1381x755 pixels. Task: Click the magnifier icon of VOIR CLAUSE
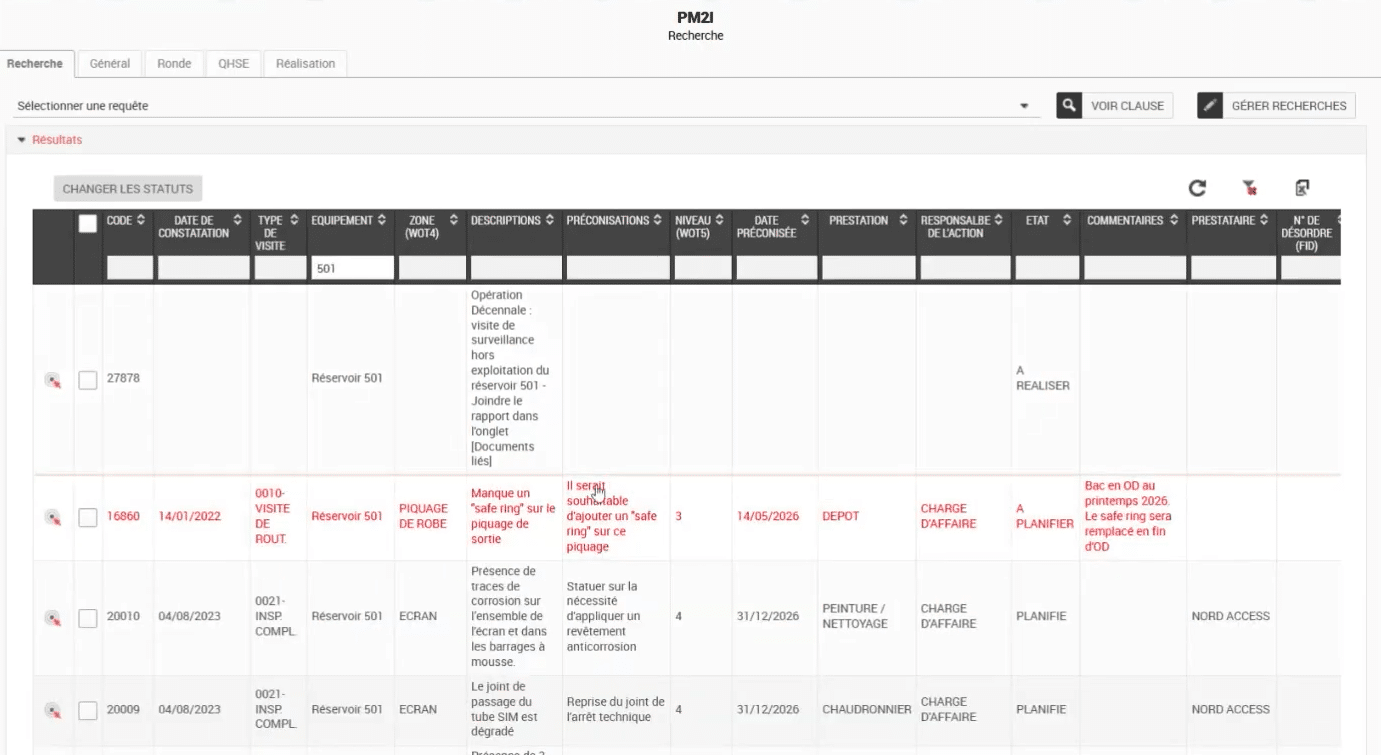point(1069,105)
